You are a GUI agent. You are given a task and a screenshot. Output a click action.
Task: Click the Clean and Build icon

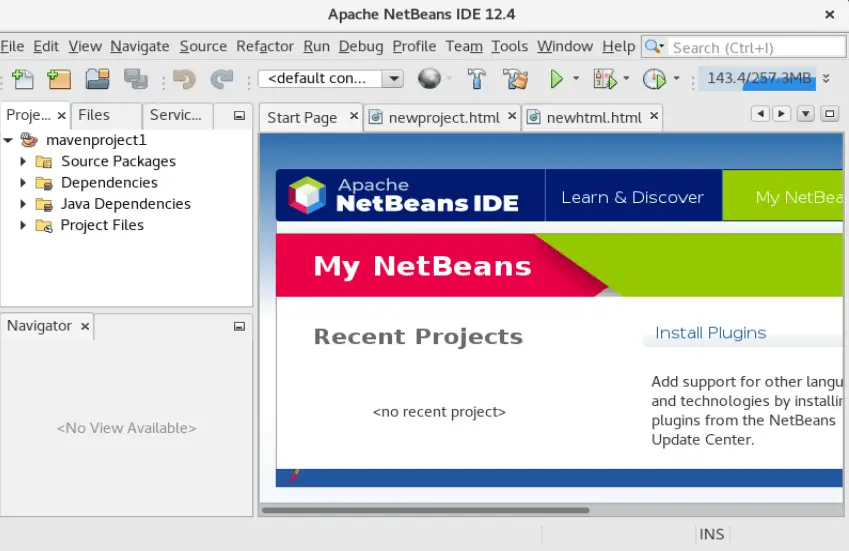(x=515, y=79)
